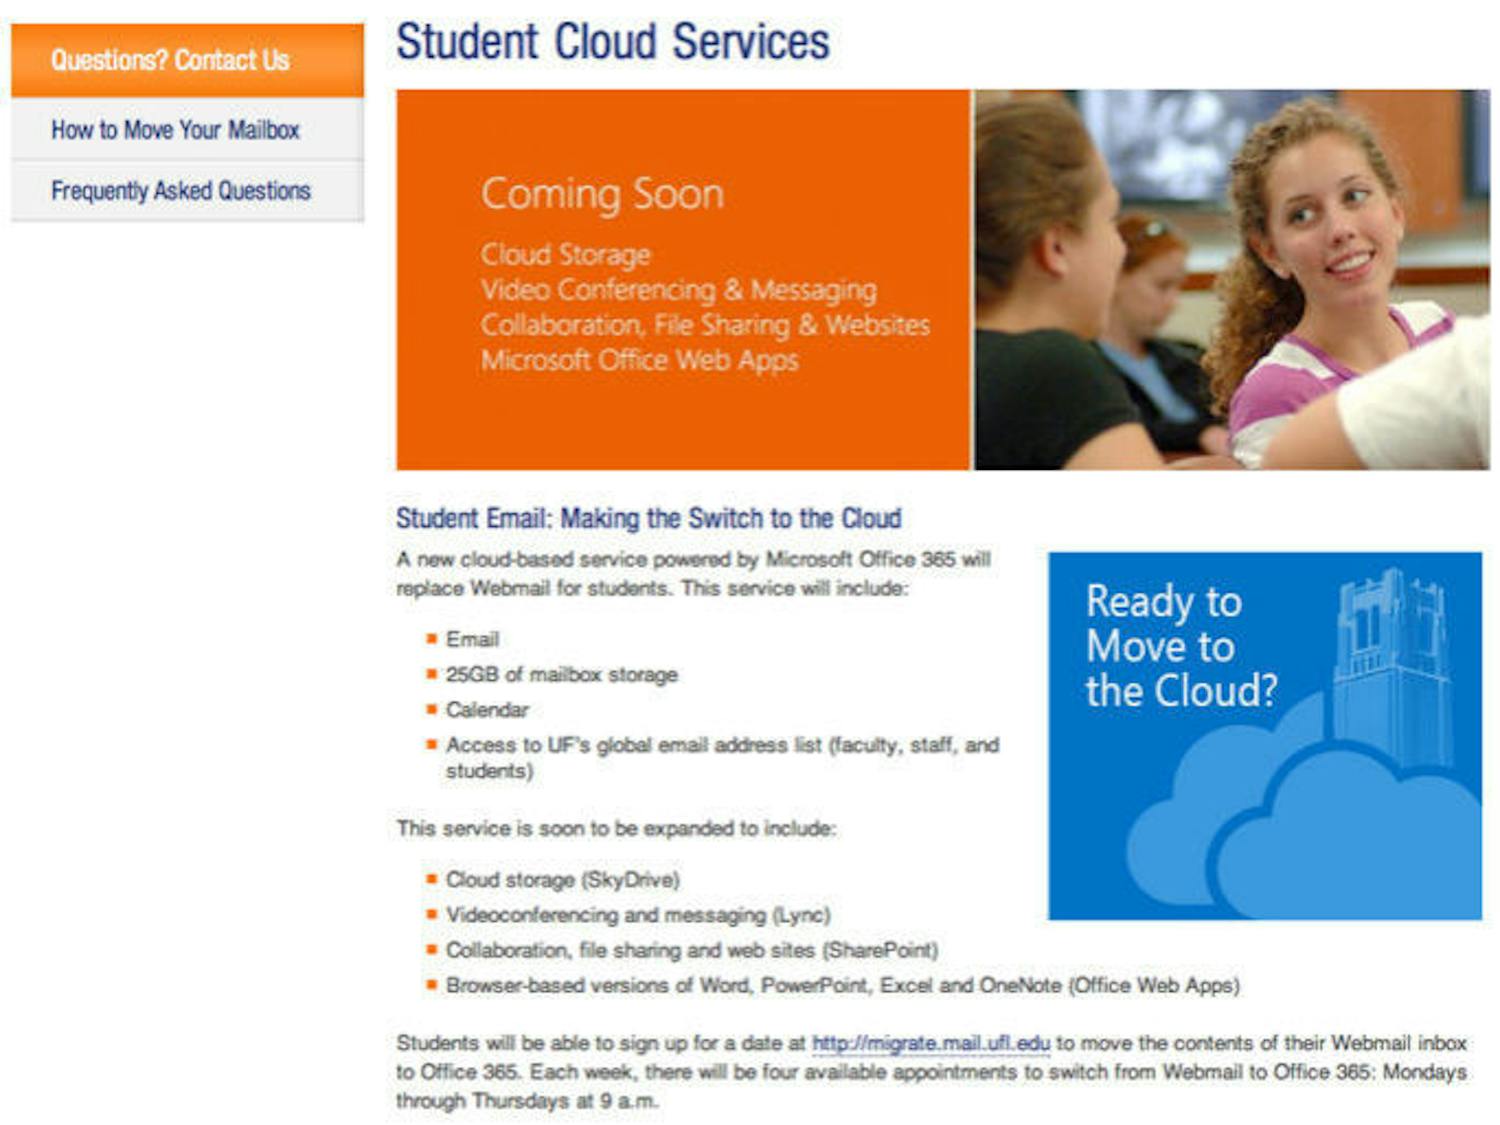Image resolution: width=1500 pixels, height=1125 pixels.
Task: Click the bullet next to Cloud storage (SkyDrive)
Action: (x=432, y=879)
